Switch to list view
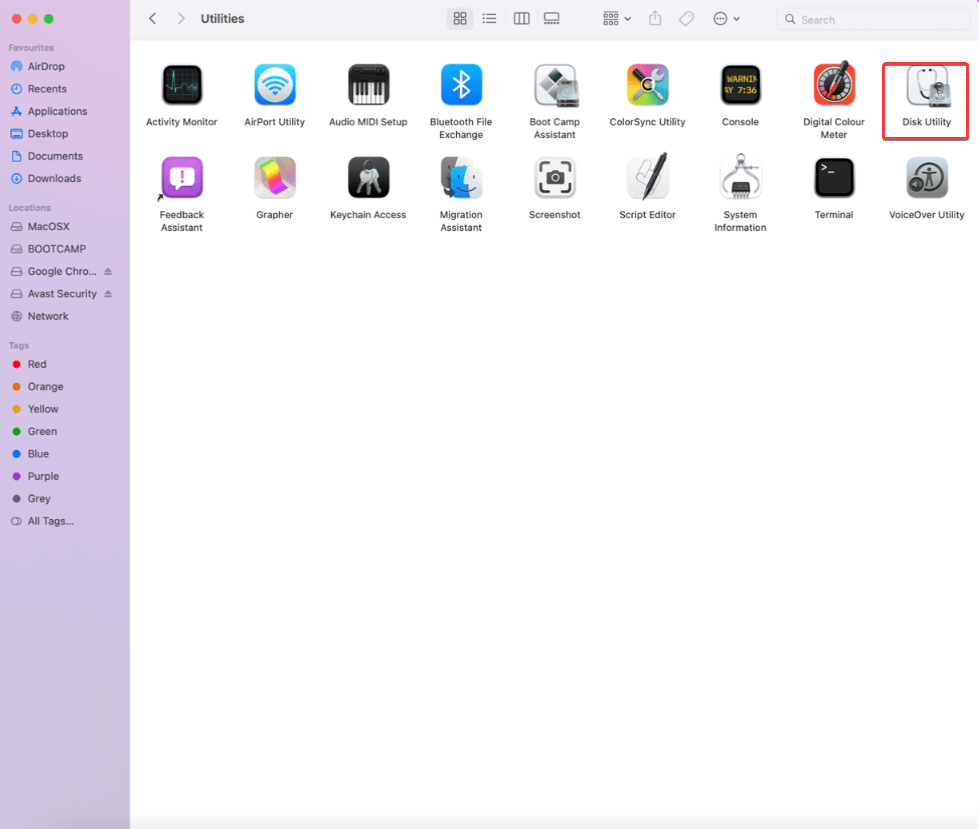 click(490, 19)
